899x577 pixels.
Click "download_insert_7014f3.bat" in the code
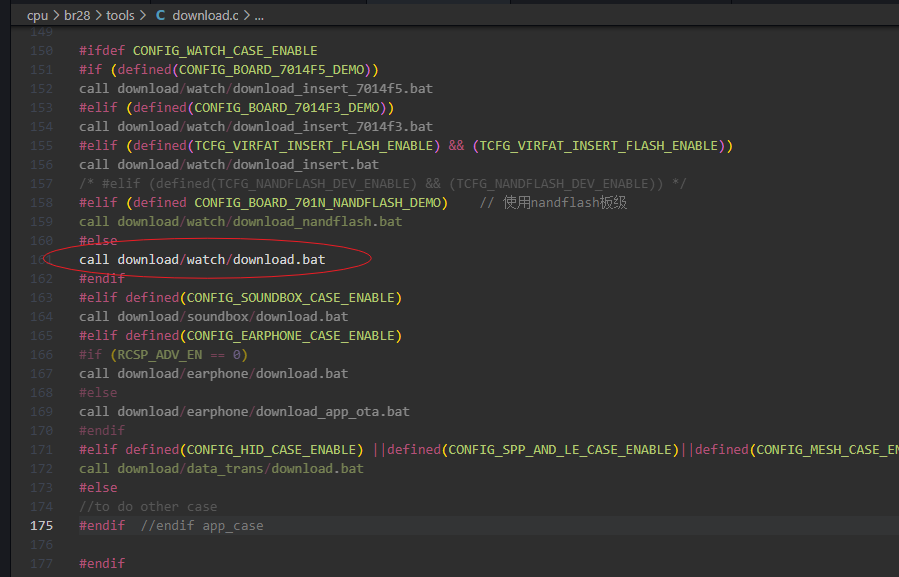tap(333, 126)
